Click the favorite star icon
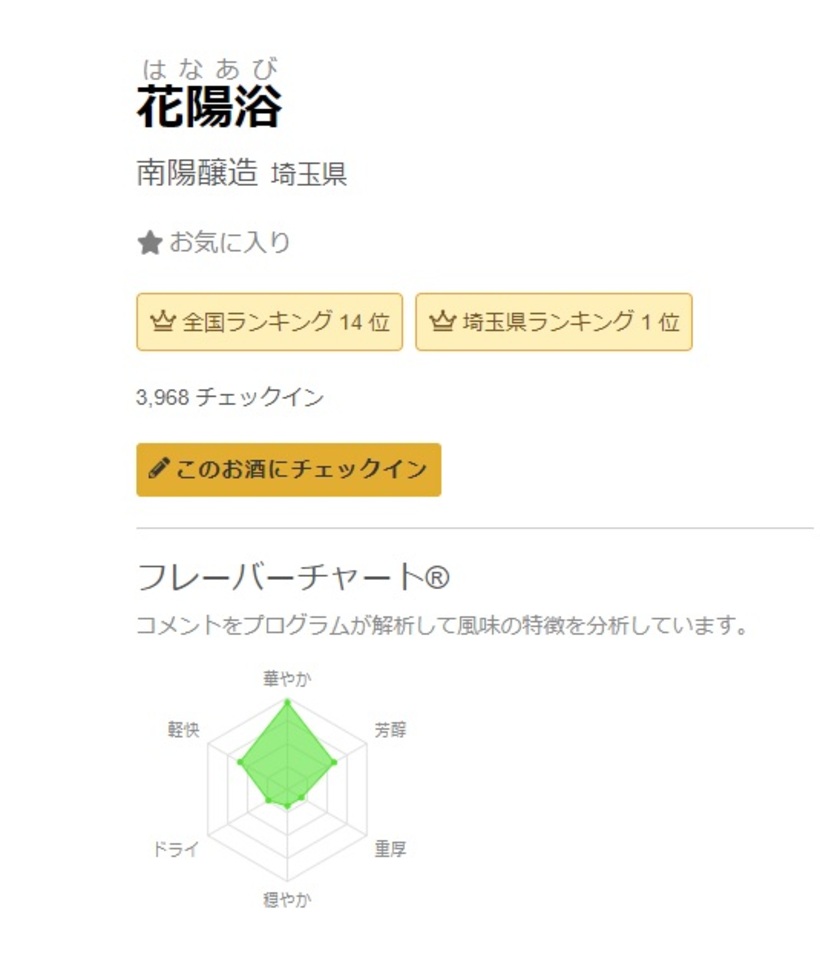 (149, 243)
